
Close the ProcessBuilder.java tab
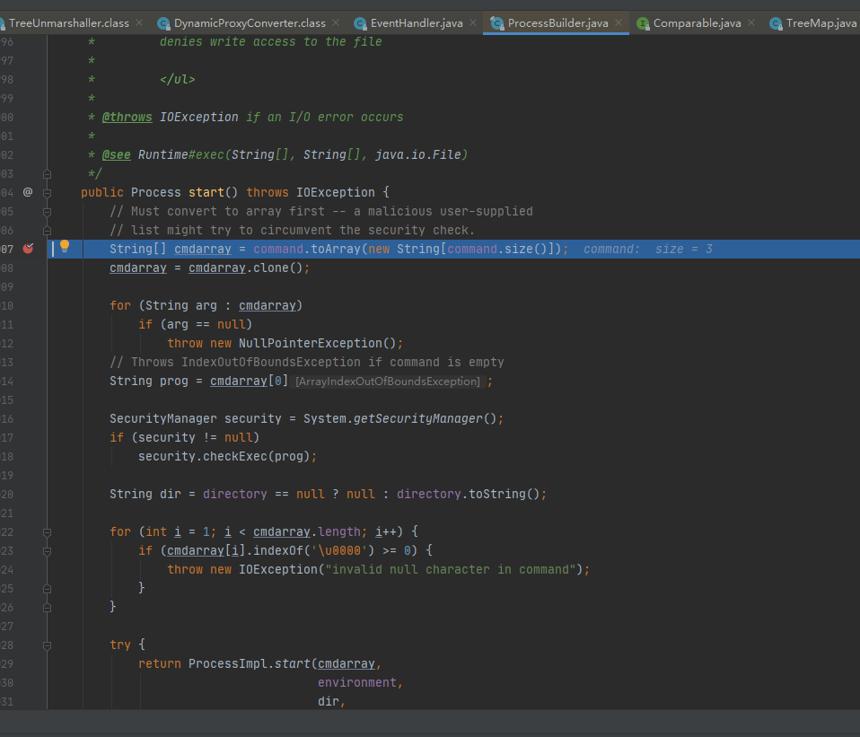(x=619, y=22)
